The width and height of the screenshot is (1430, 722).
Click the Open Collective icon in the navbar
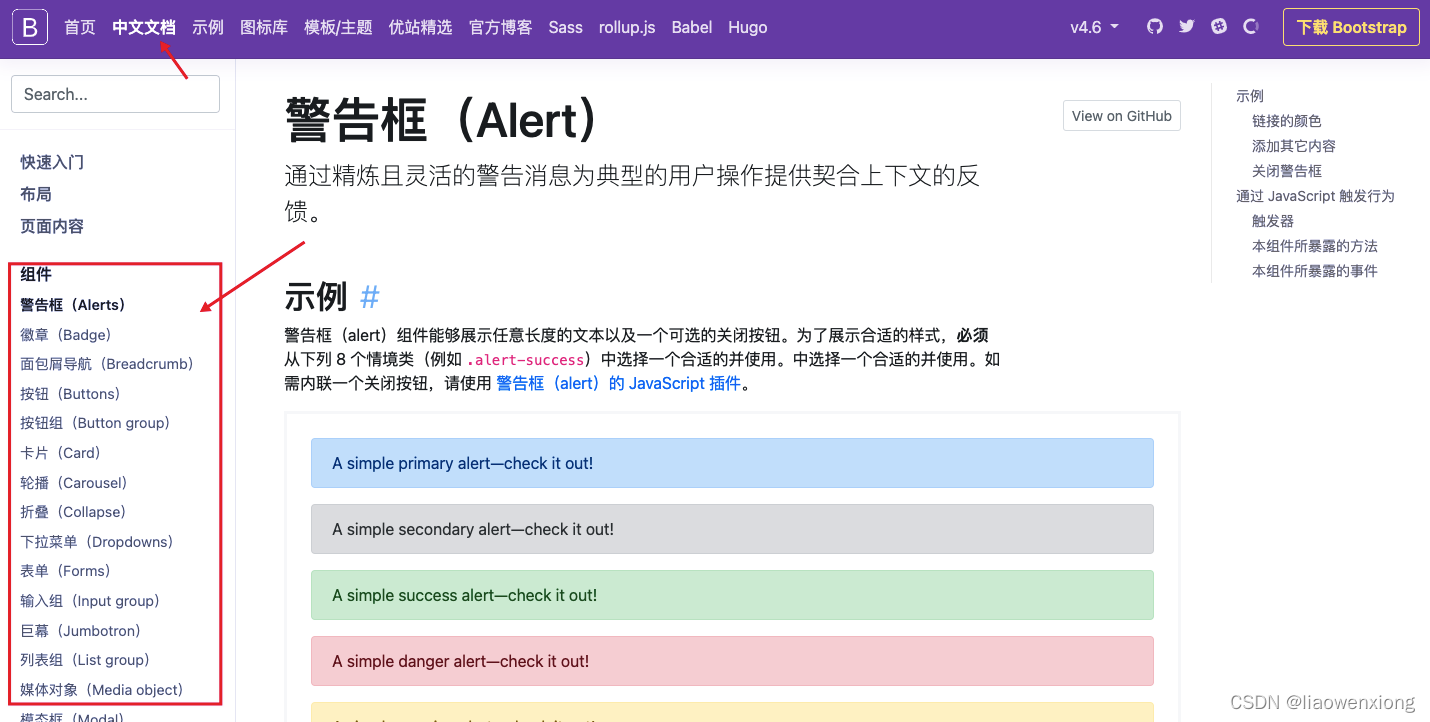(1250, 26)
